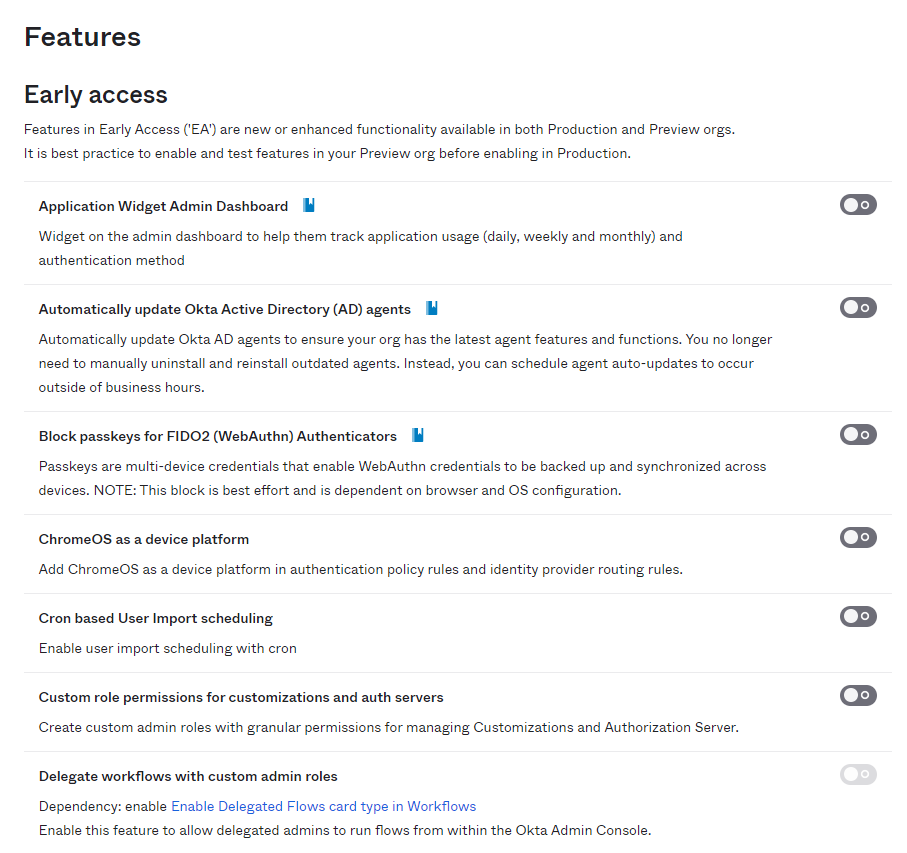Toggle custom role permissions for customizations switch
Screen dimensions: 907x853
click(858, 696)
